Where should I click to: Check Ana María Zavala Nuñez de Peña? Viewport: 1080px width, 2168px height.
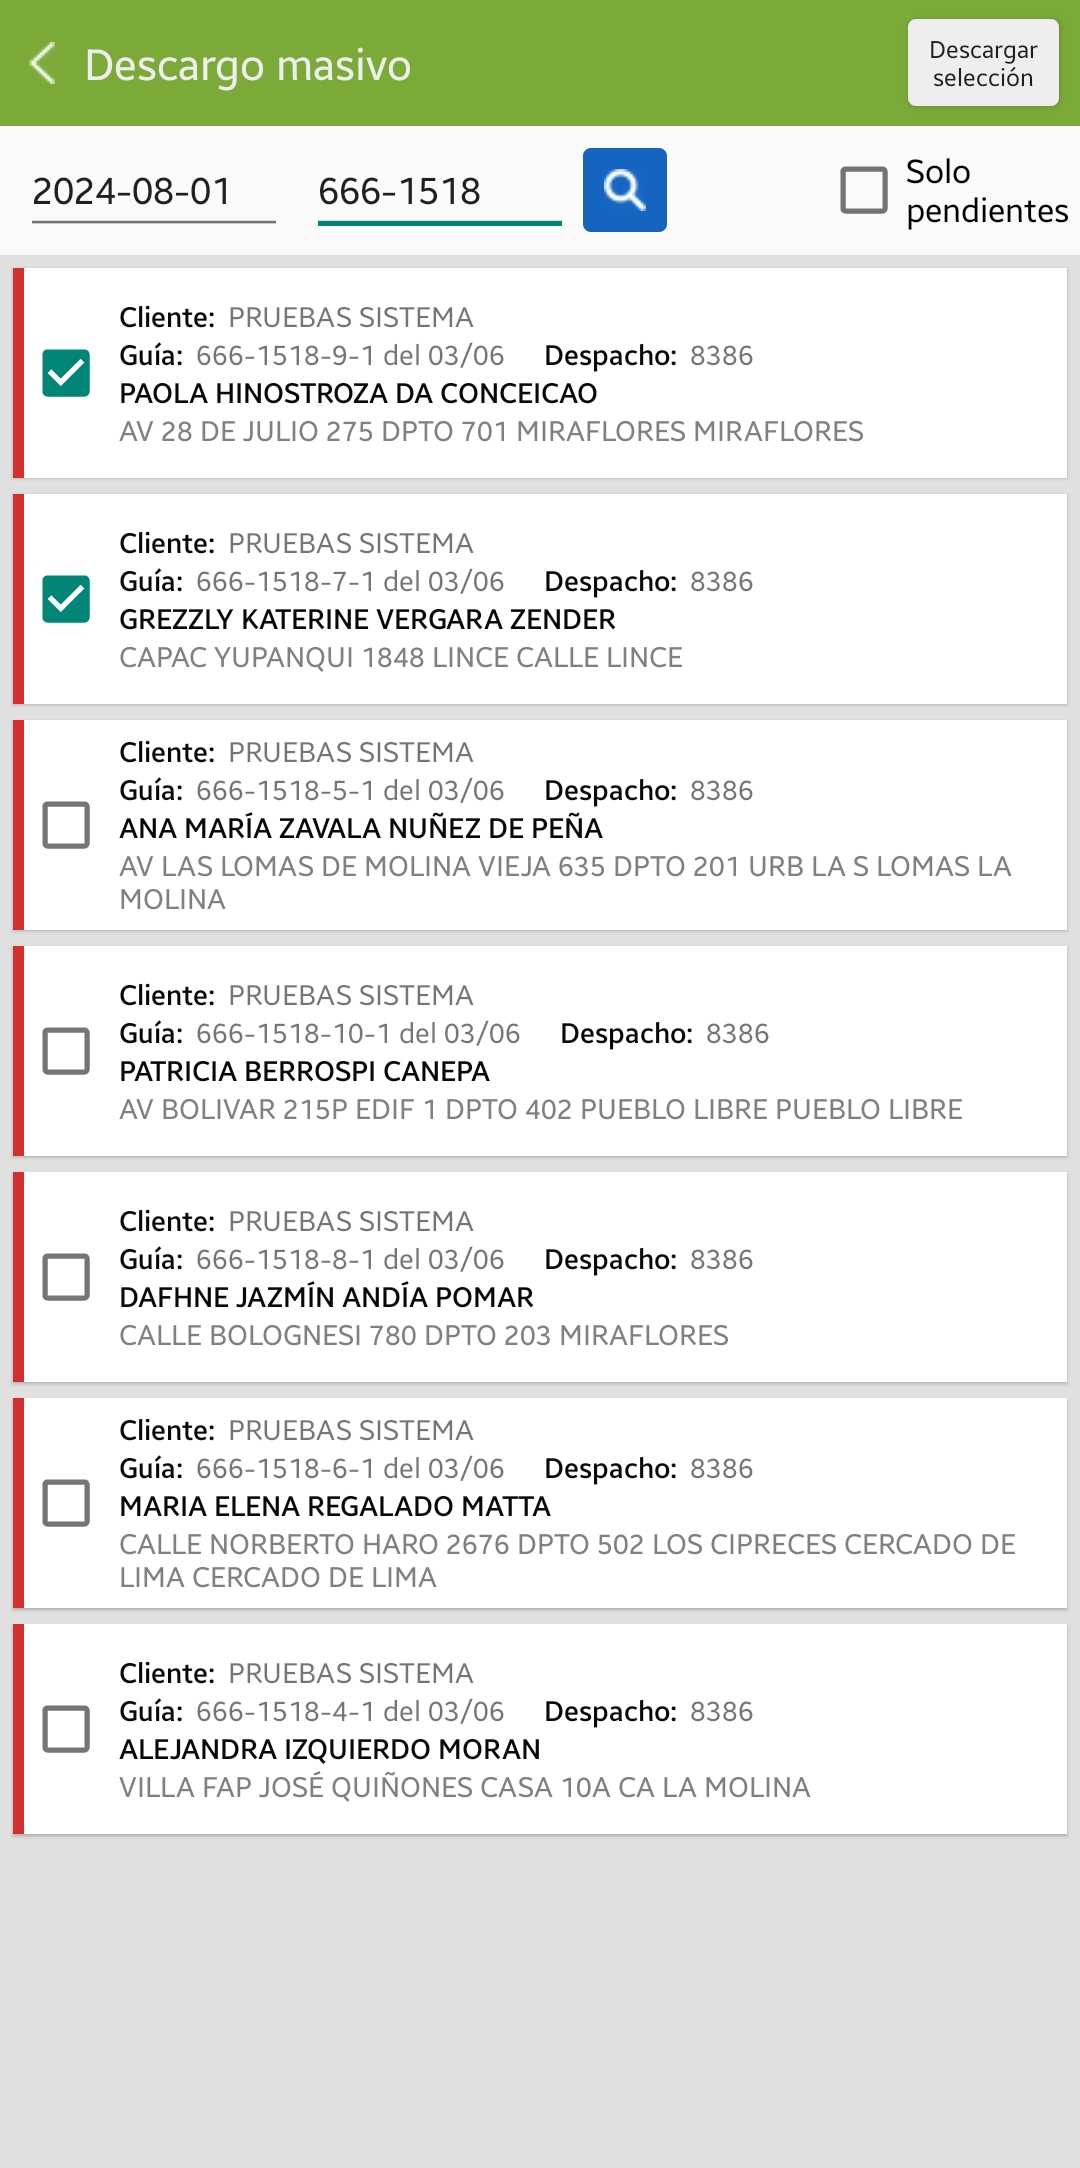(x=66, y=825)
